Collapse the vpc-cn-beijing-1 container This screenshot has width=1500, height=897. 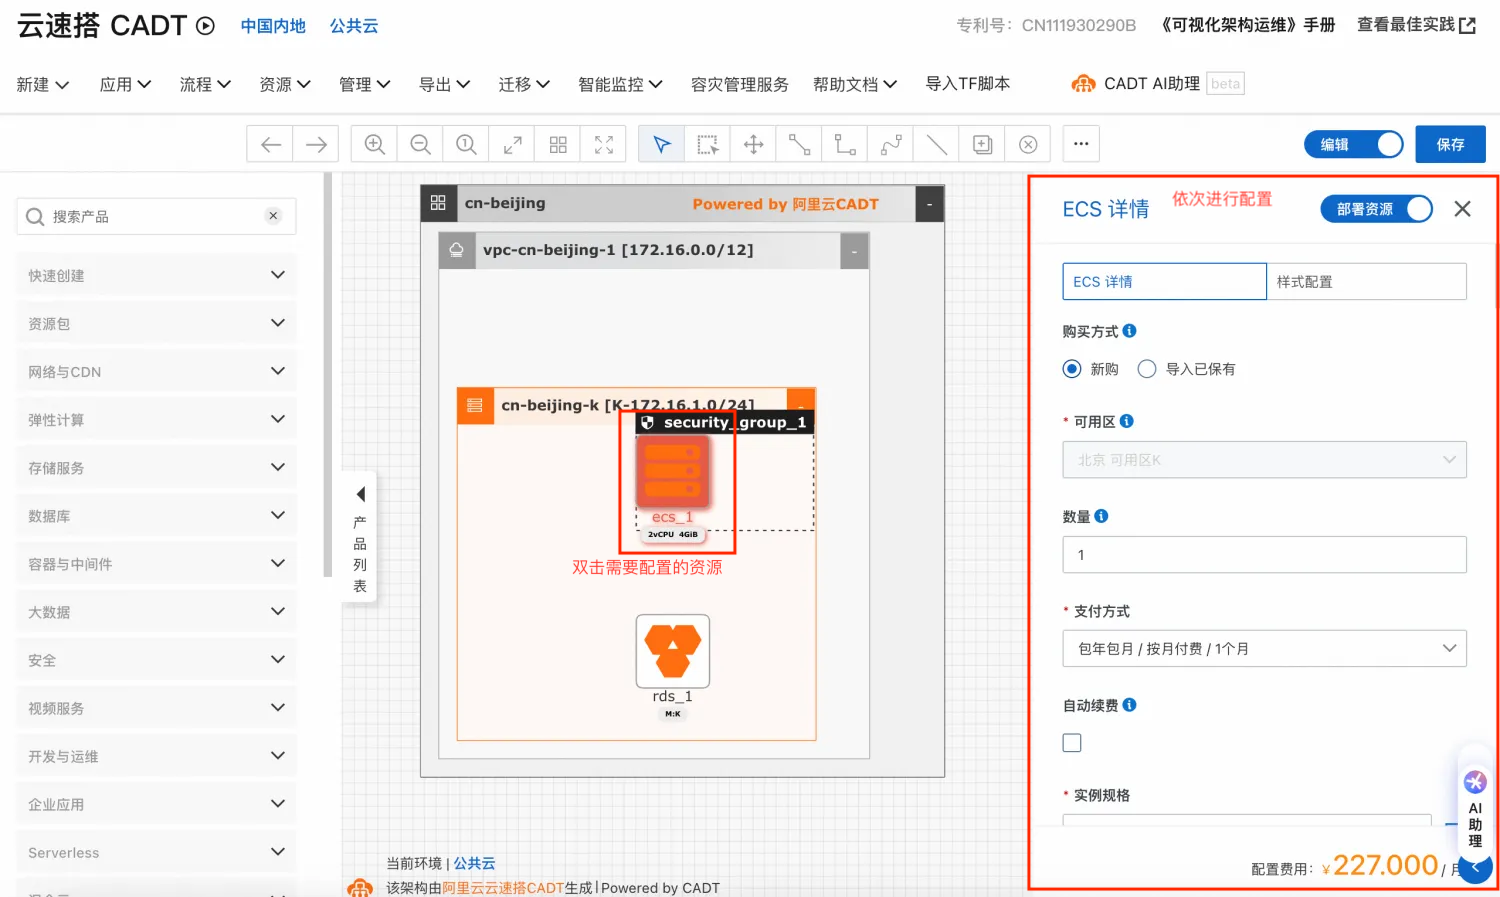point(854,252)
